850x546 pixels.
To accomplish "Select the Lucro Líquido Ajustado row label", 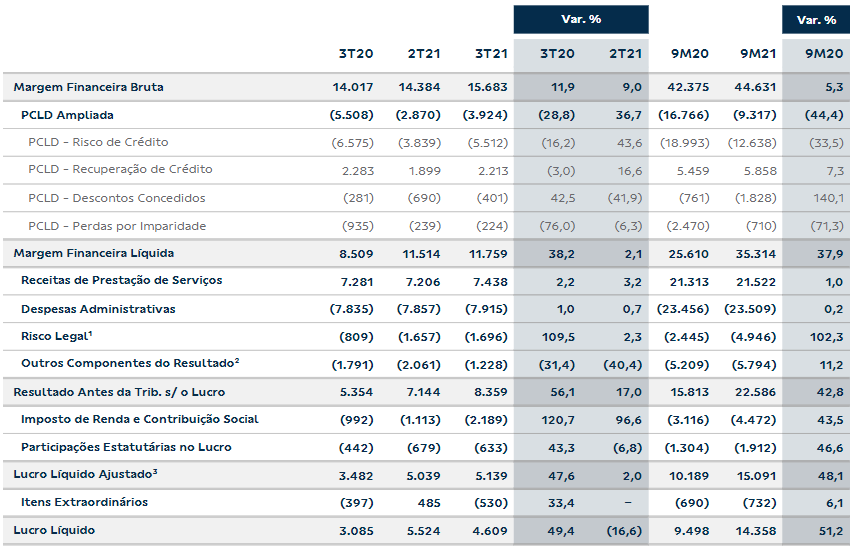I will 86,474.
